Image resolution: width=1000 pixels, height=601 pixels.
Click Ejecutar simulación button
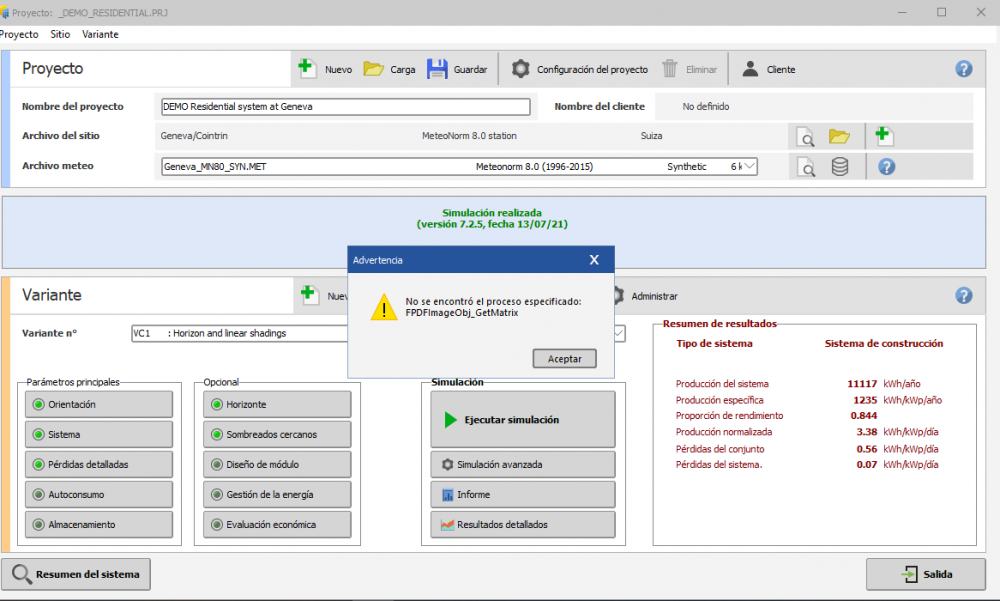coord(522,420)
